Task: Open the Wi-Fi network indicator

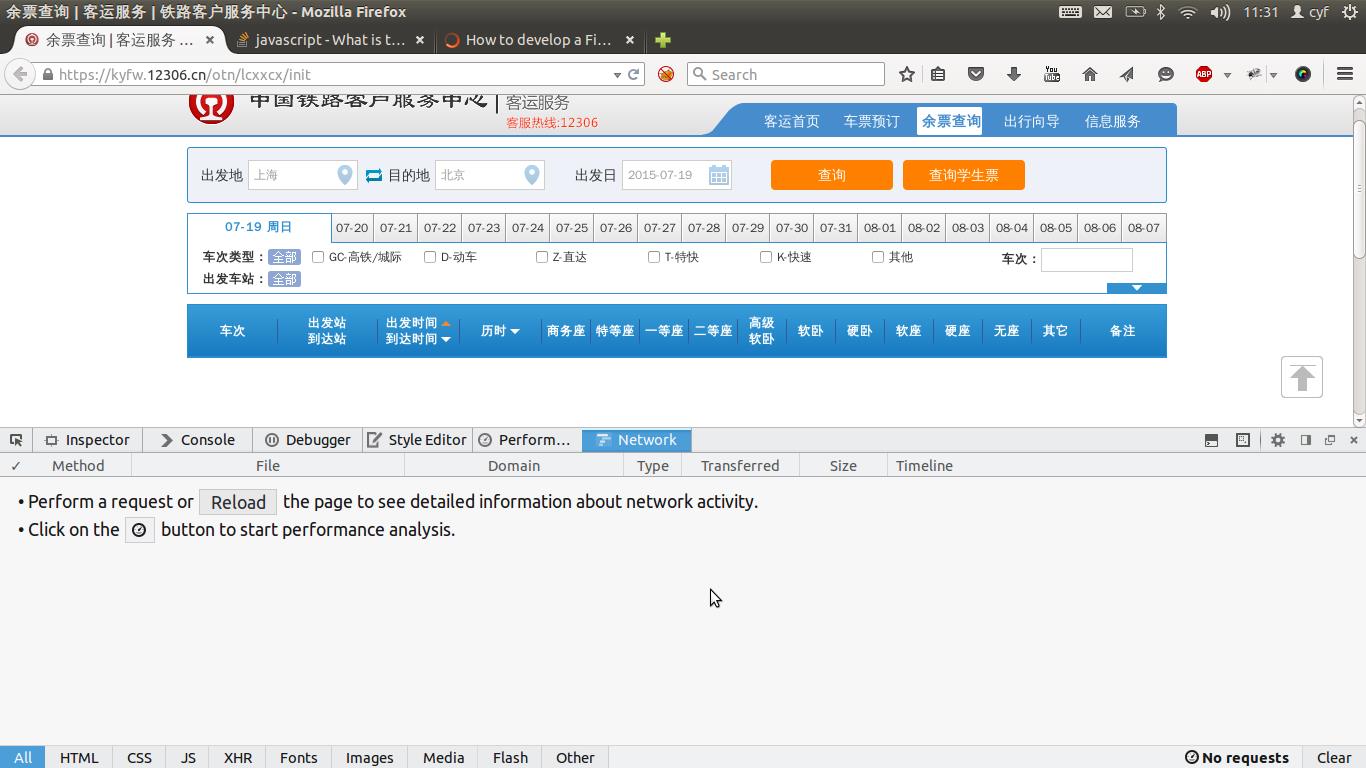Action: [1188, 12]
